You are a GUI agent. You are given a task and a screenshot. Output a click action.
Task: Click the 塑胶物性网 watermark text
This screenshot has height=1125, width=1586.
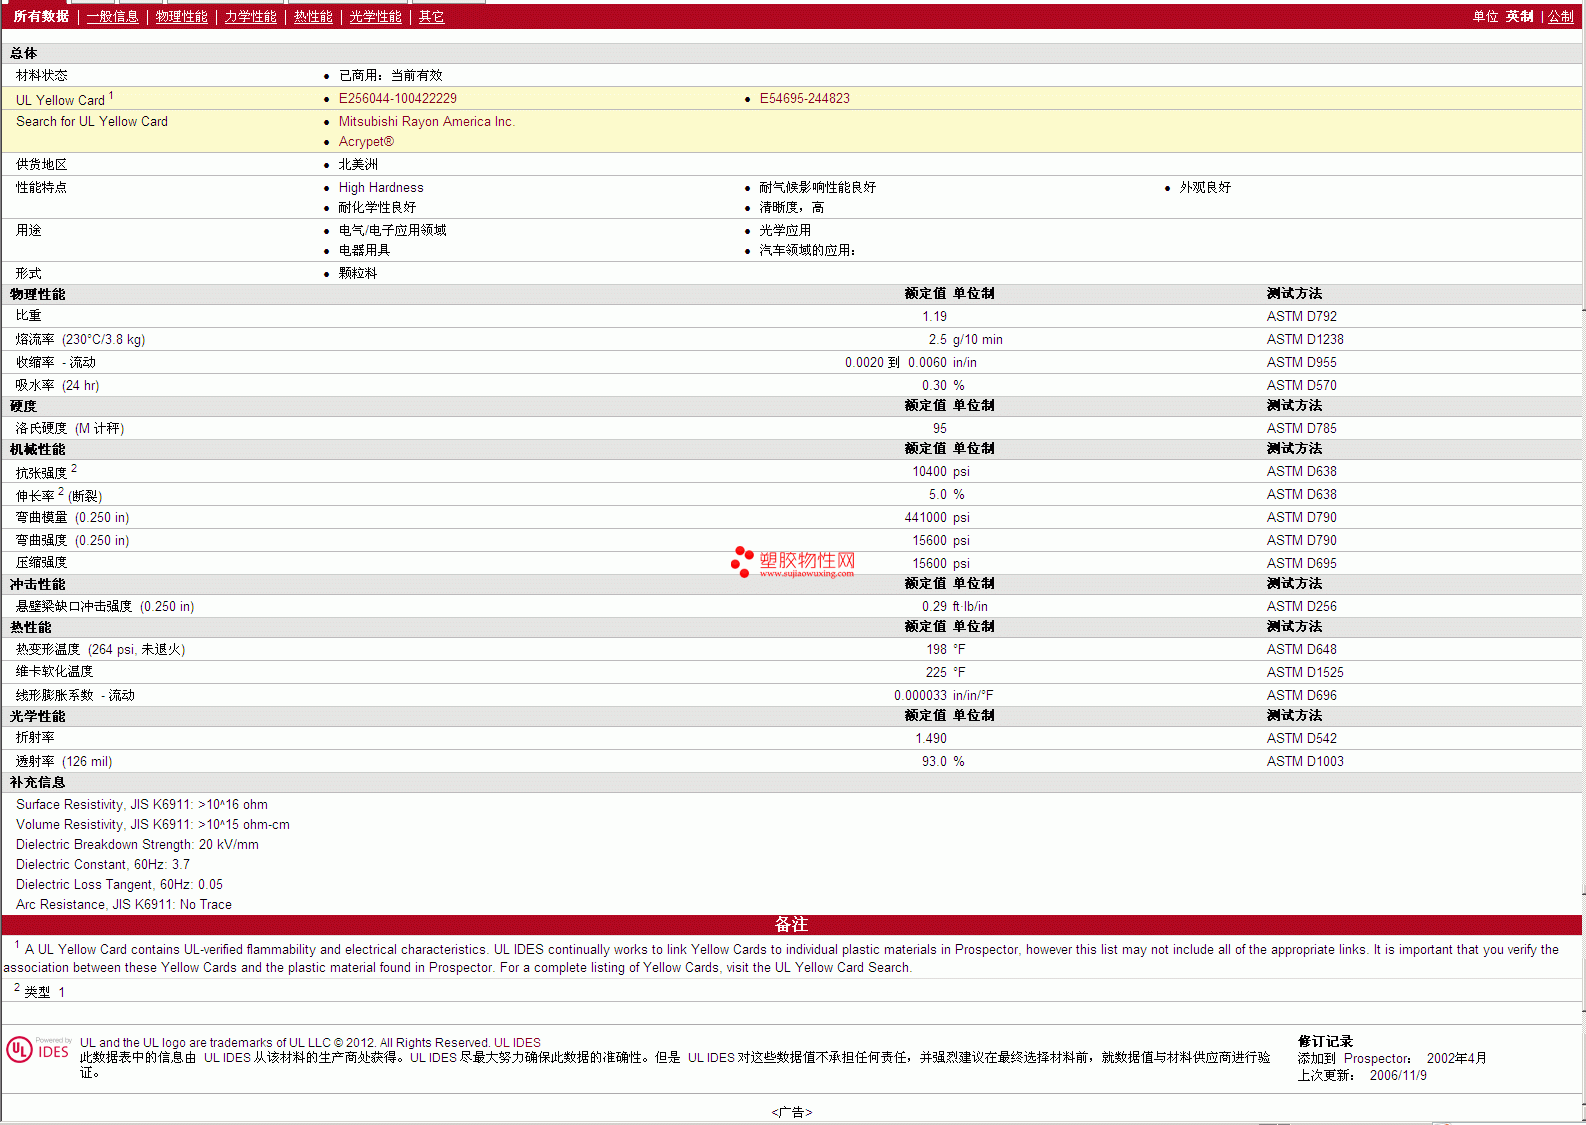click(x=807, y=561)
